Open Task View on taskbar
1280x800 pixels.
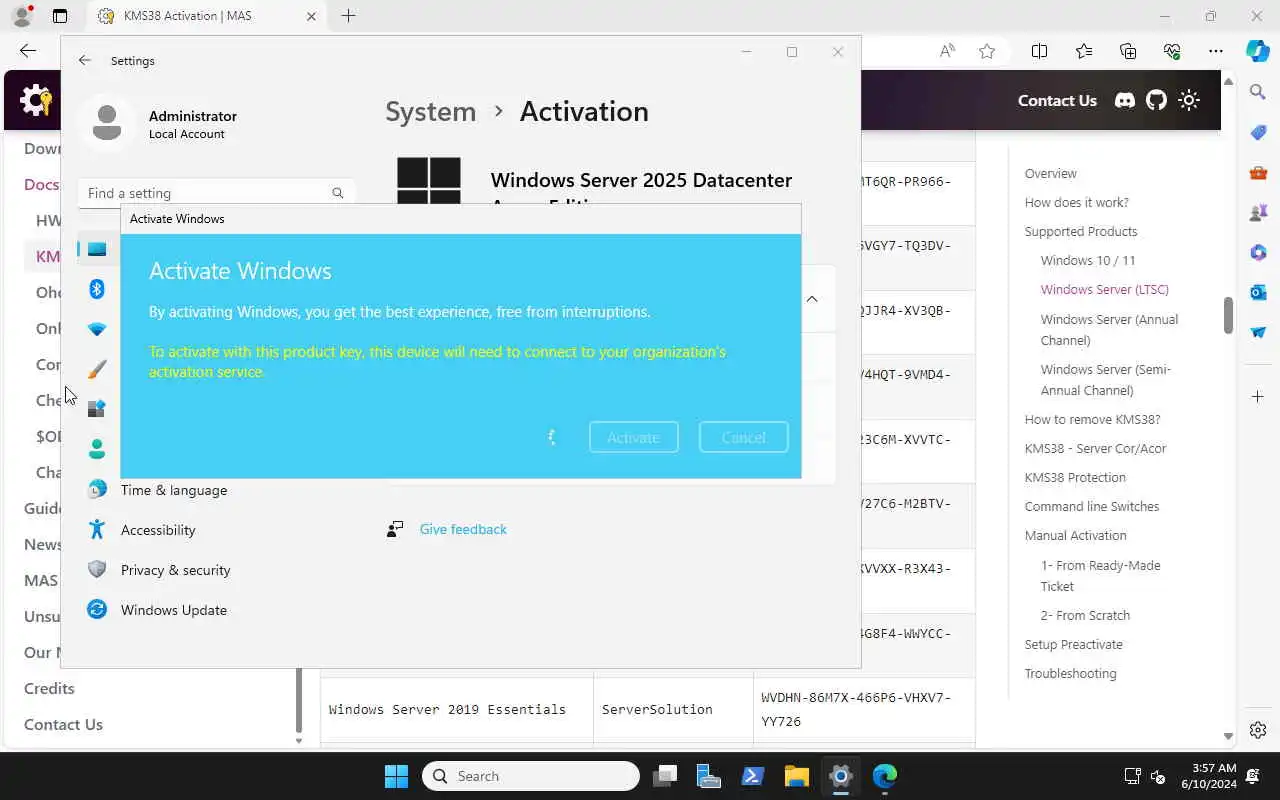[665, 776]
